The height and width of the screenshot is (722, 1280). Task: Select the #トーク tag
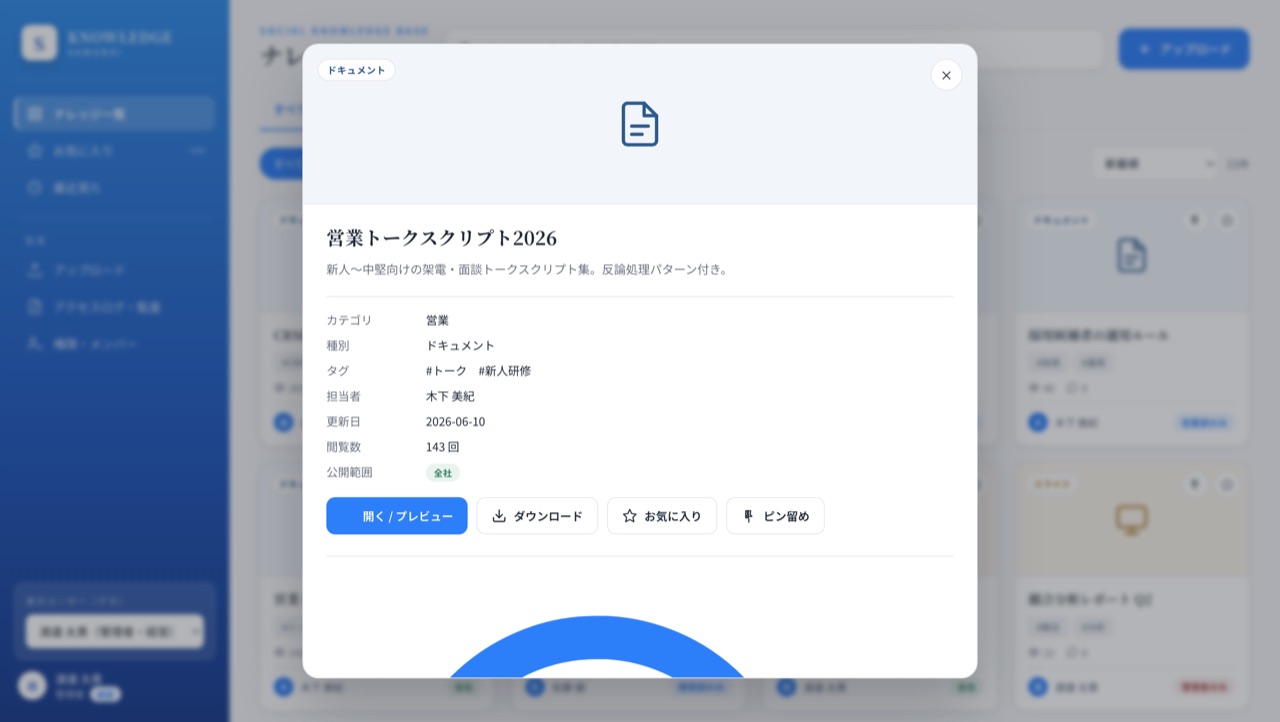pyautogui.click(x=446, y=371)
